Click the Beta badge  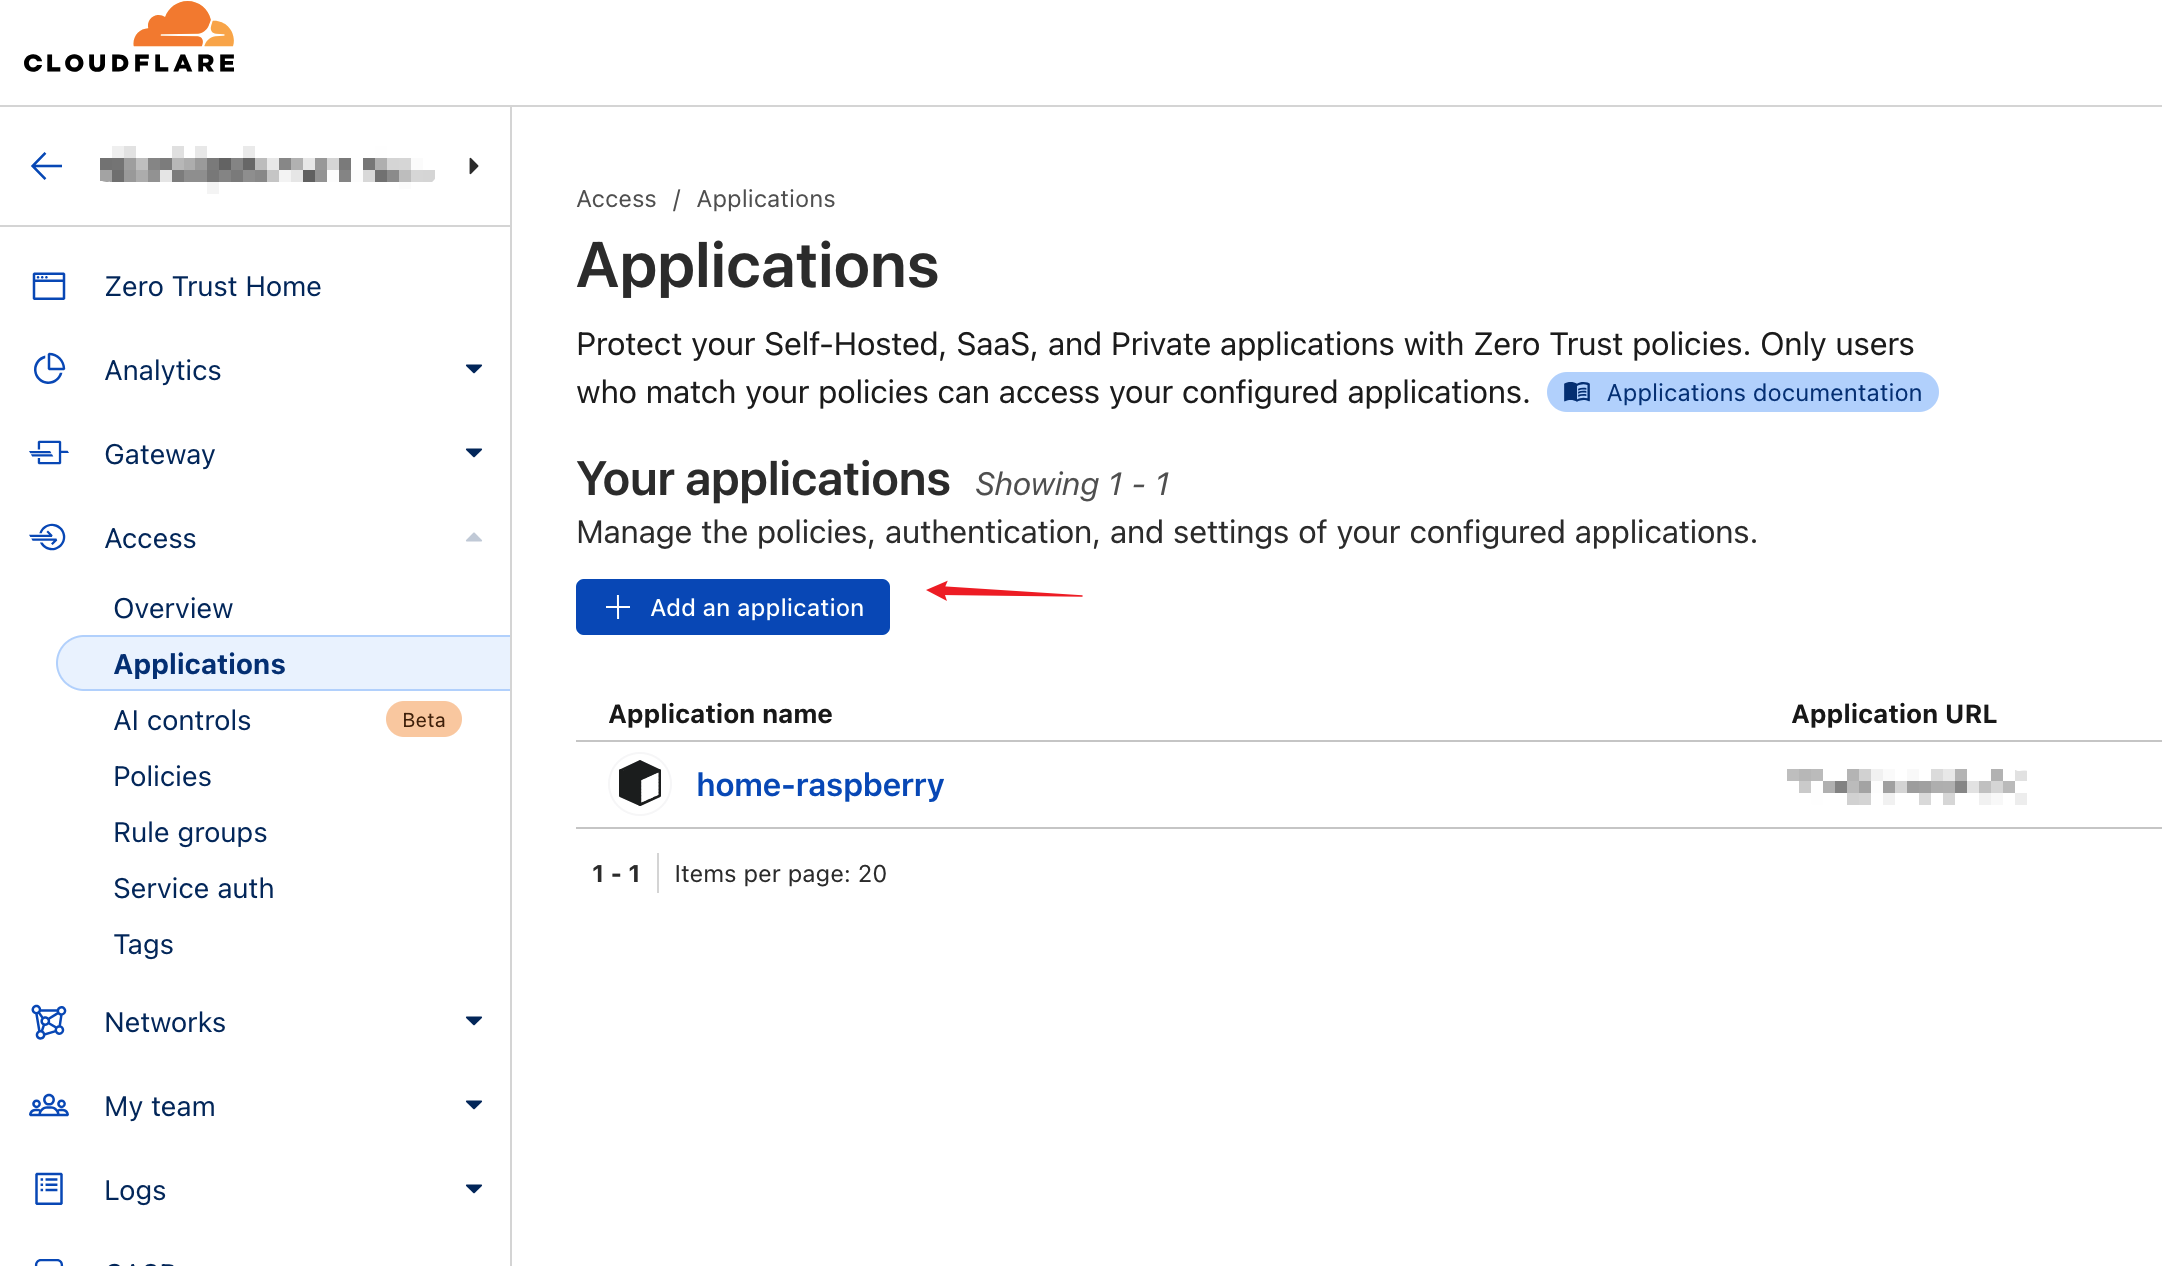click(x=424, y=720)
